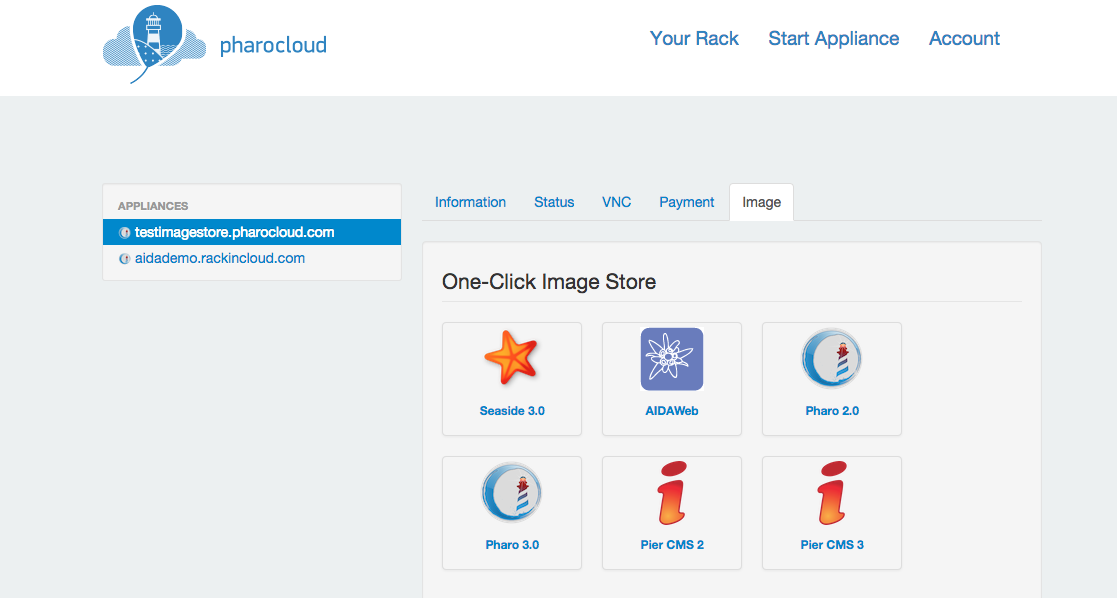Go to the VNC tab
The width and height of the screenshot is (1117, 598).
pyautogui.click(x=616, y=202)
